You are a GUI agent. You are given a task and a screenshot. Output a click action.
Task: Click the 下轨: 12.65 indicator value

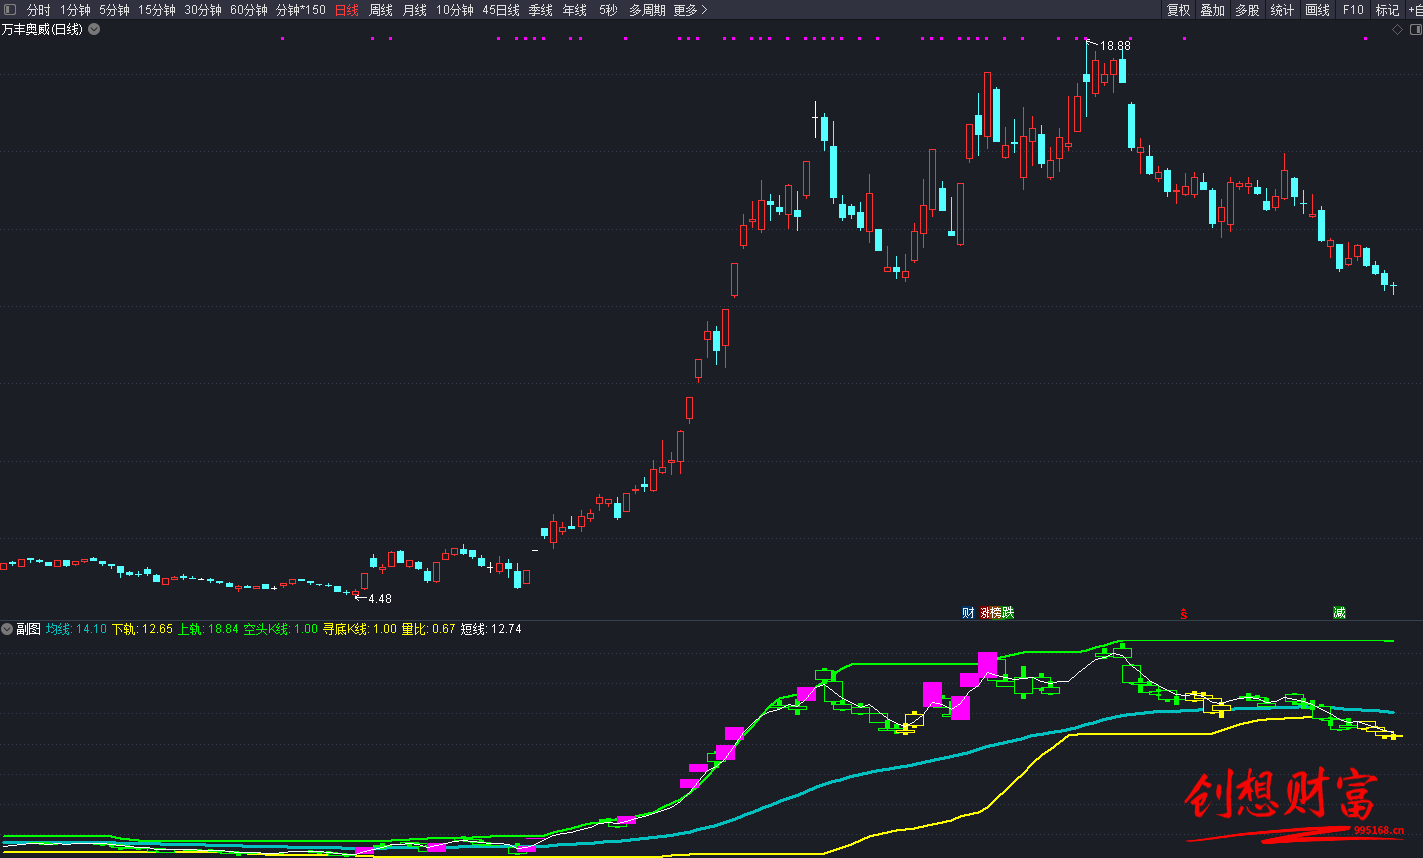coord(142,629)
